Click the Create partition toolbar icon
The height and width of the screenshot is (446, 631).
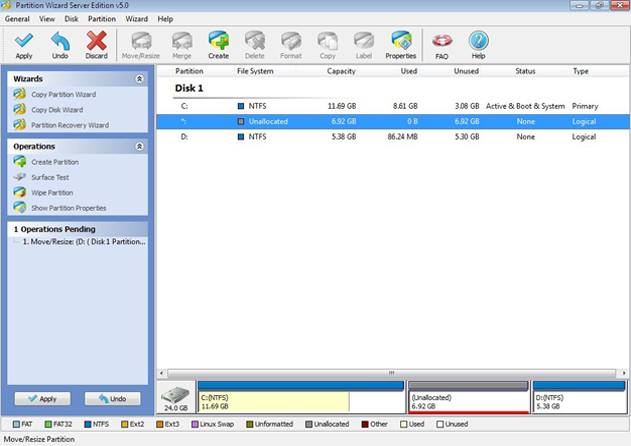pos(218,44)
